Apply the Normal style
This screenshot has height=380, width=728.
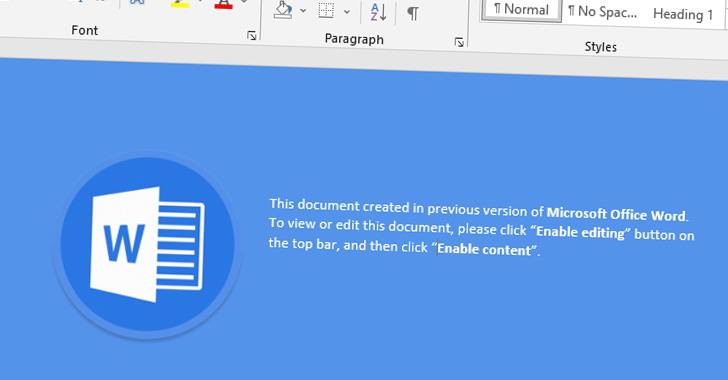tap(520, 9)
